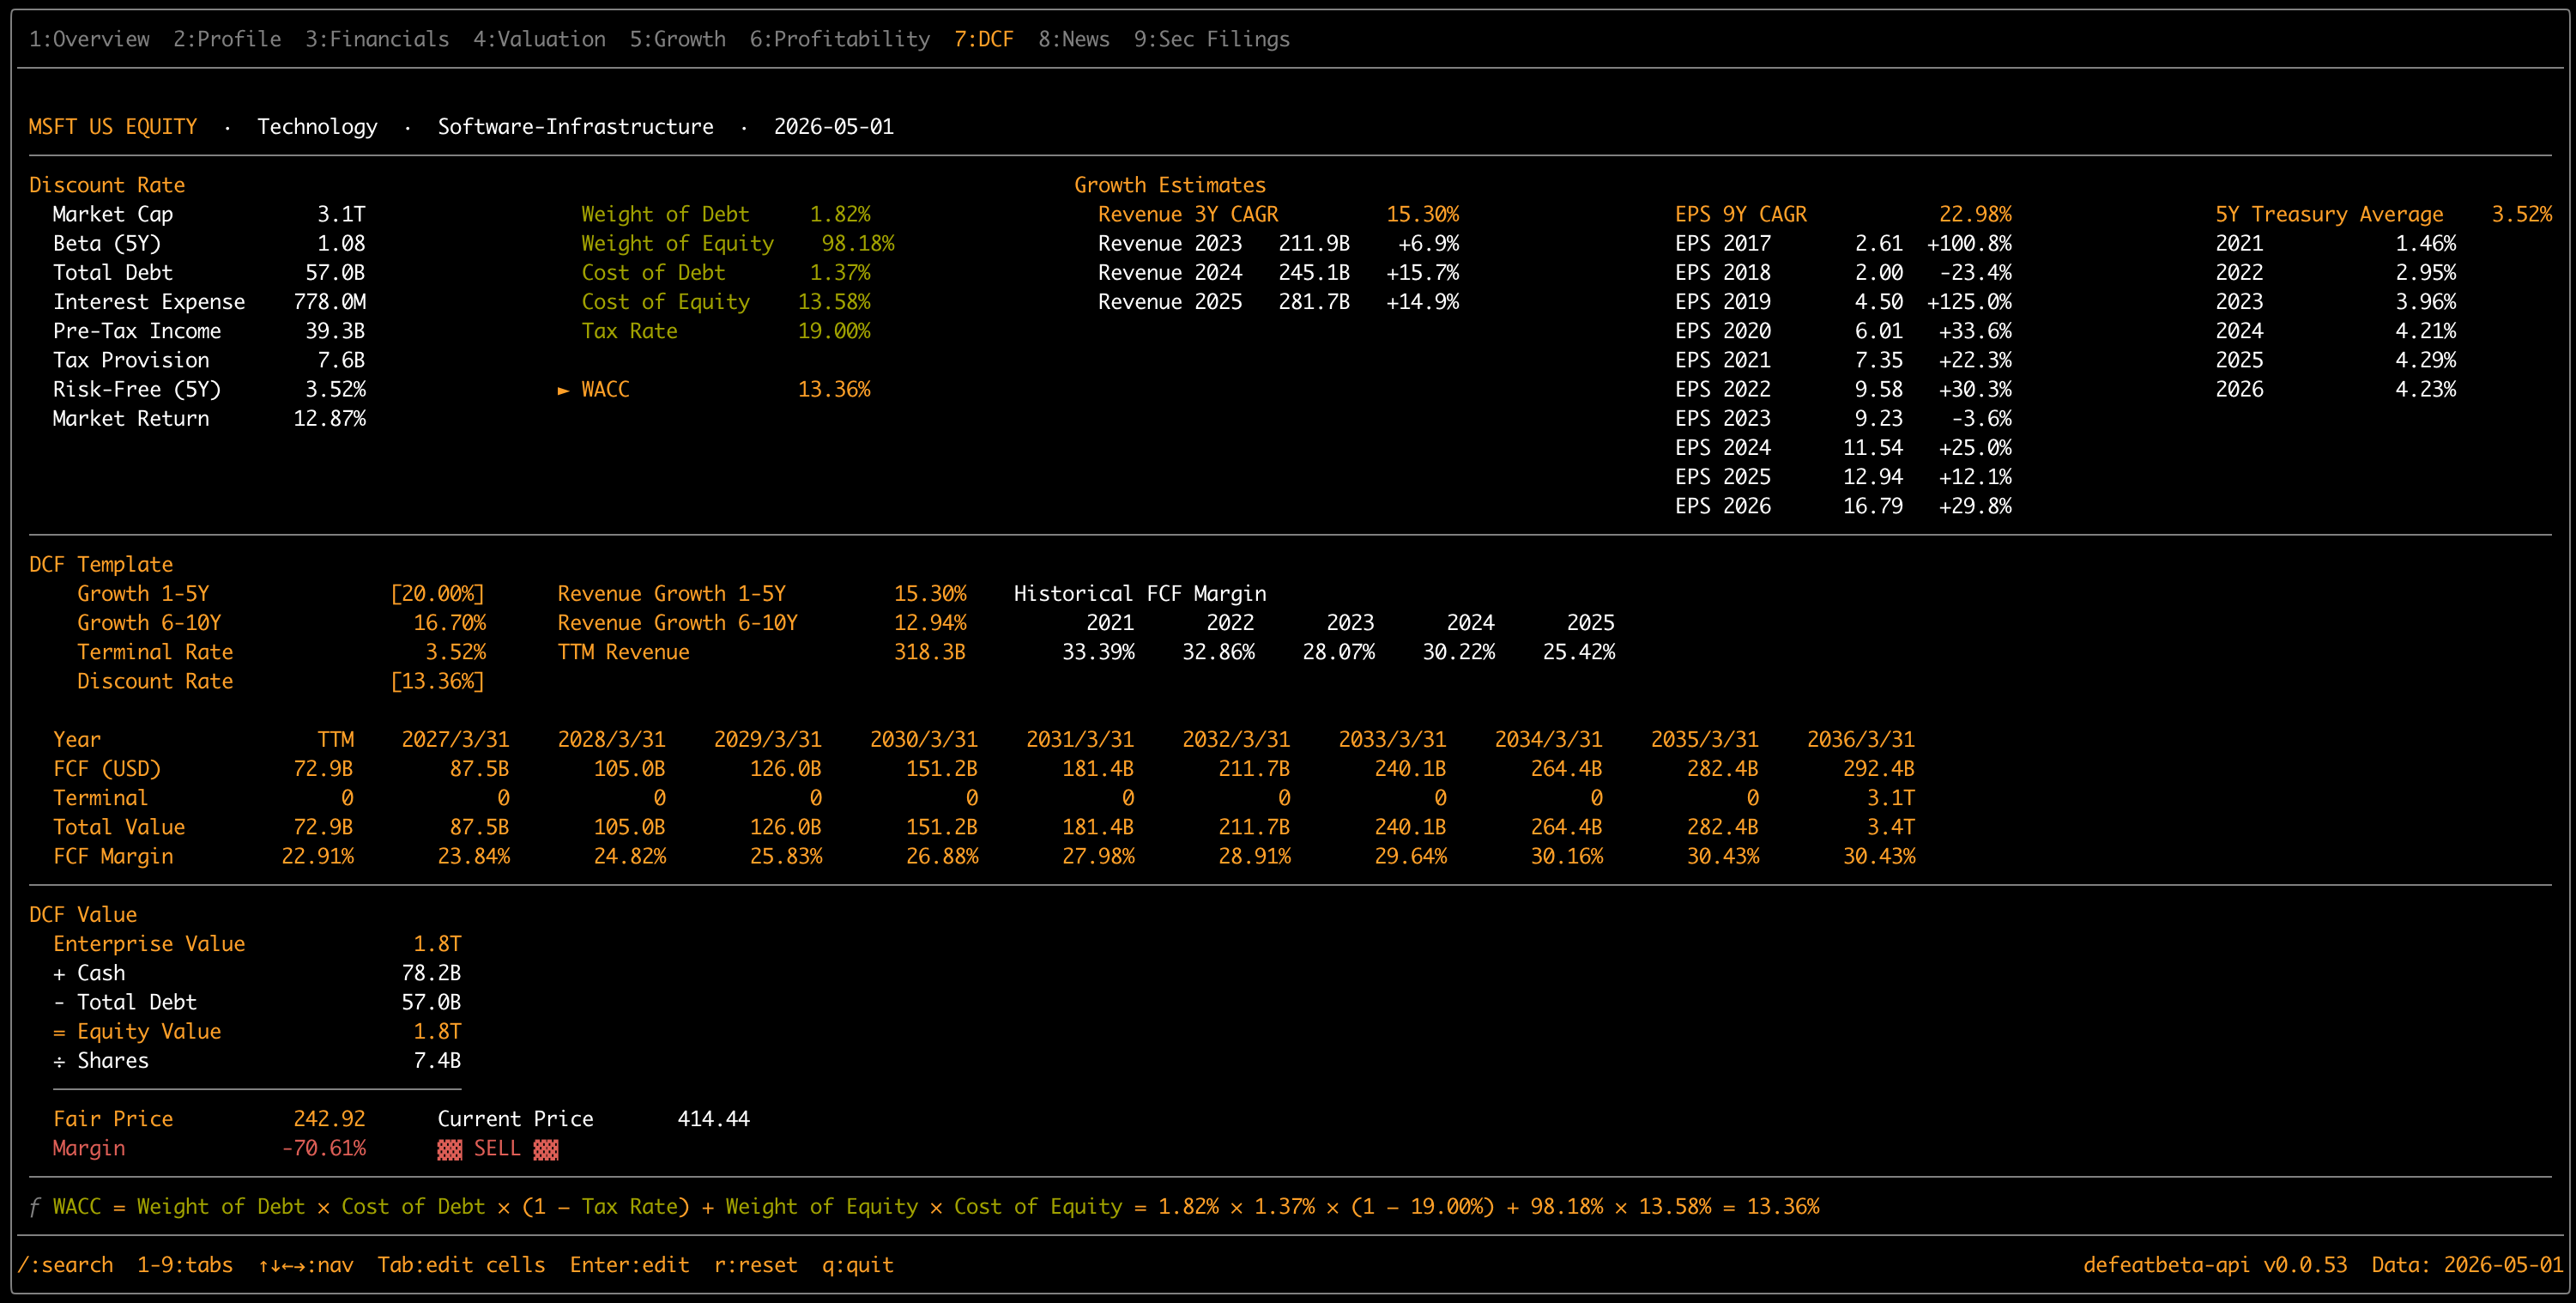The height and width of the screenshot is (1303, 2576).
Task: Click Historical FCF Margin 33.39% for 2021
Action: [1098, 652]
